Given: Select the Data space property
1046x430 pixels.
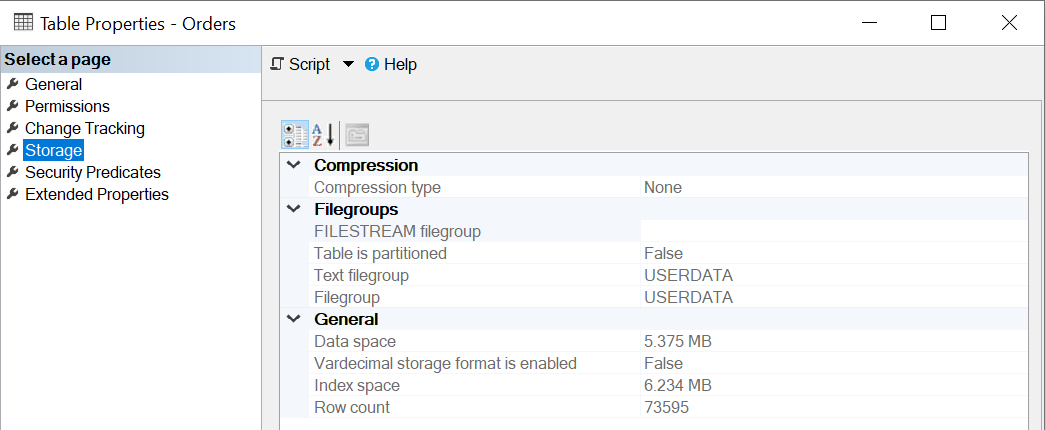Looking at the screenshot, I should click(x=355, y=341).
